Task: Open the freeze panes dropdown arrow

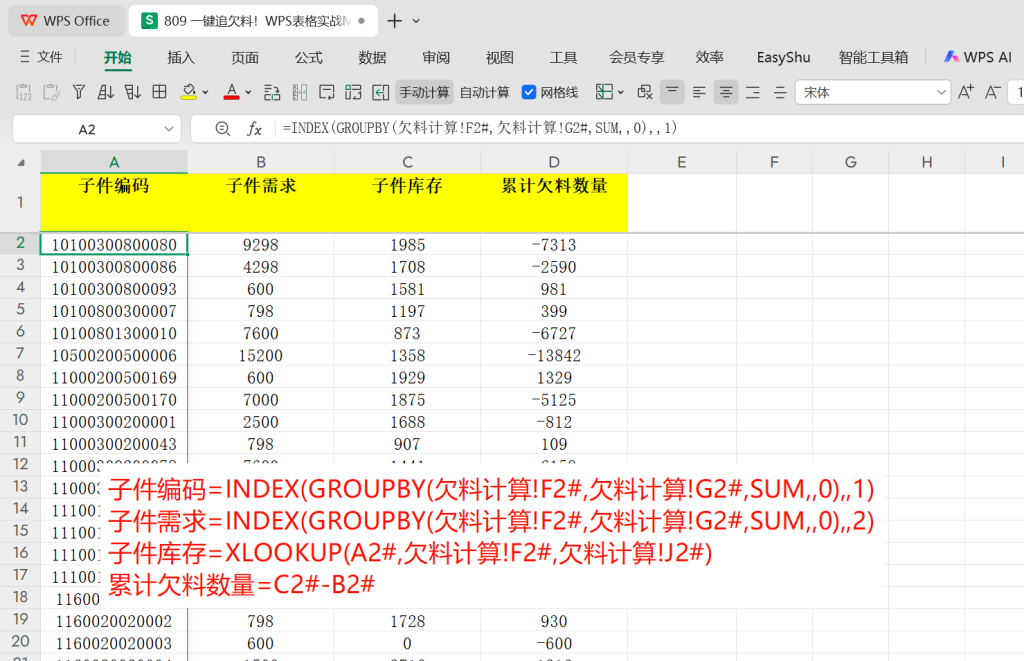Action: pyautogui.click(x=620, y=93)
